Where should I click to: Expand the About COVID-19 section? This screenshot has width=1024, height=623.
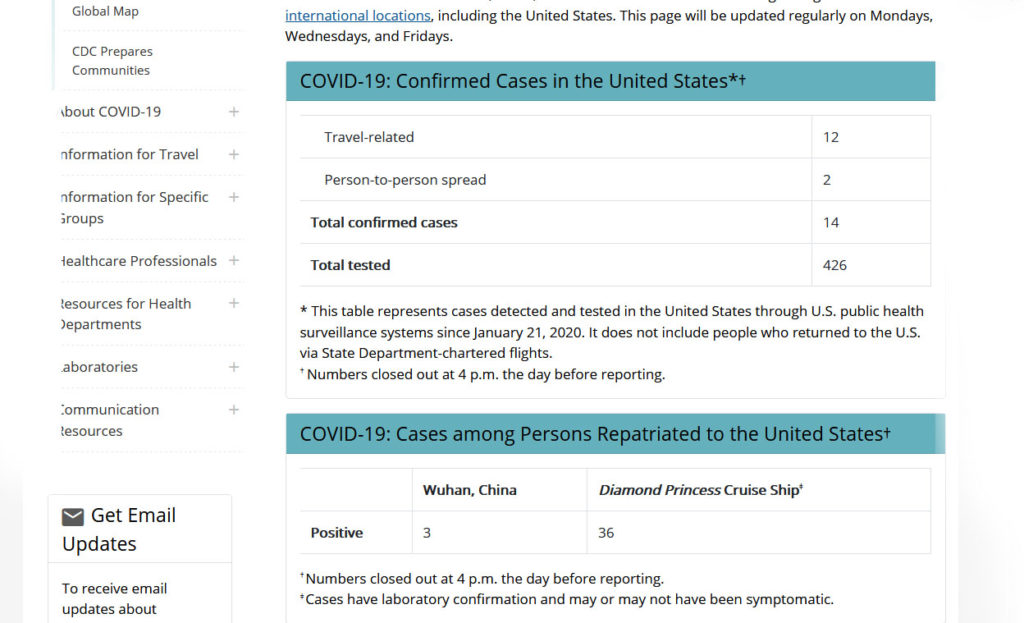click(233, 112)
